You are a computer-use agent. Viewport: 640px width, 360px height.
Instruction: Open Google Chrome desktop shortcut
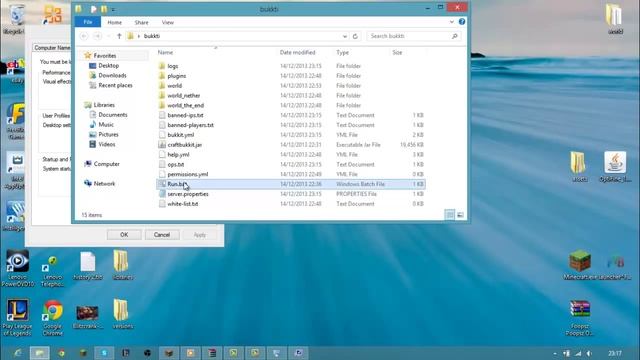(53, 318)
